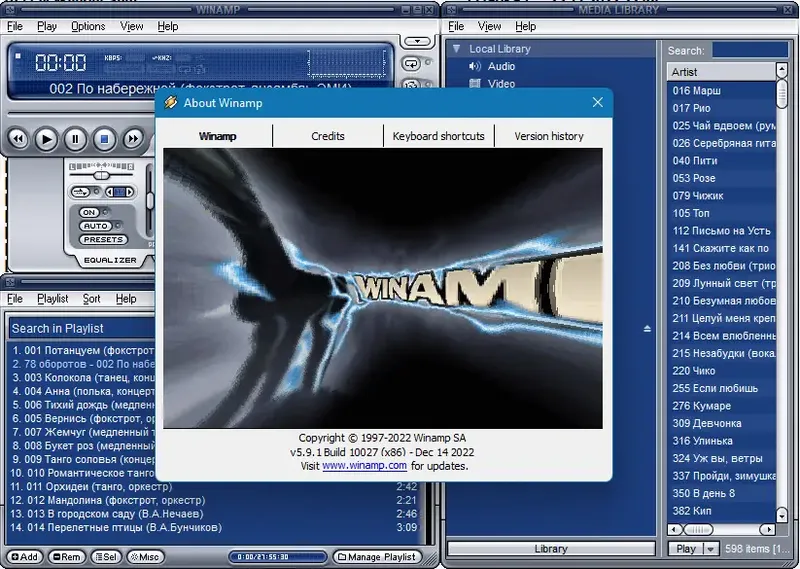The width and height of the screenshot is (800, 569).
Task: Click the Library button in Media Library
Action: click(551, 549)
